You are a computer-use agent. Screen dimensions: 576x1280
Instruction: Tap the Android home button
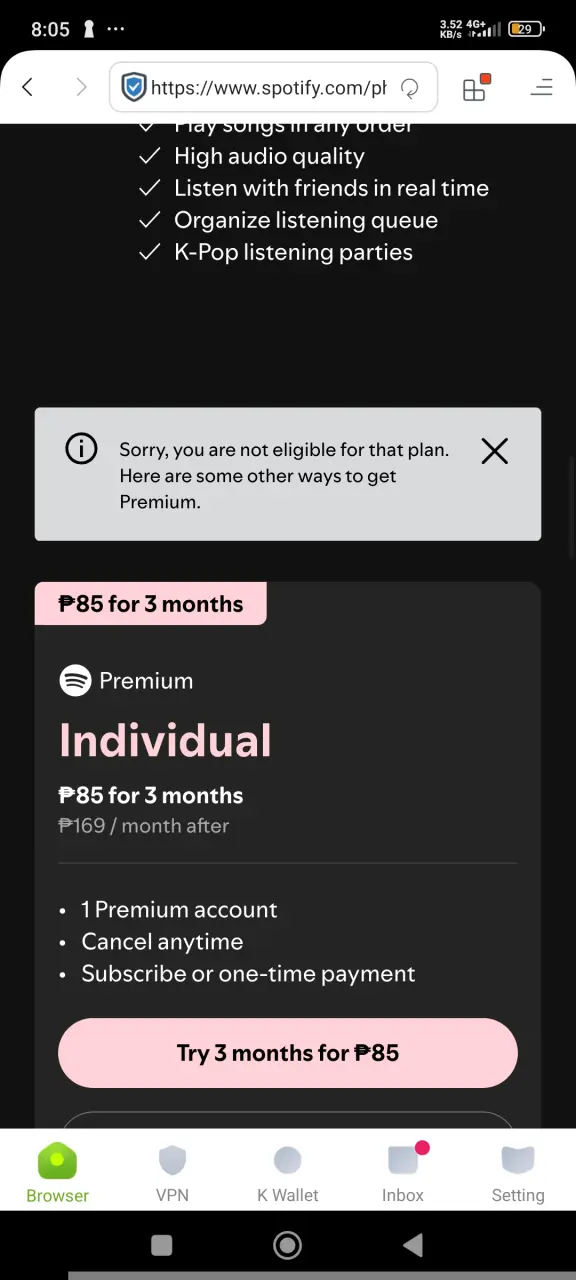(288, 1245)
